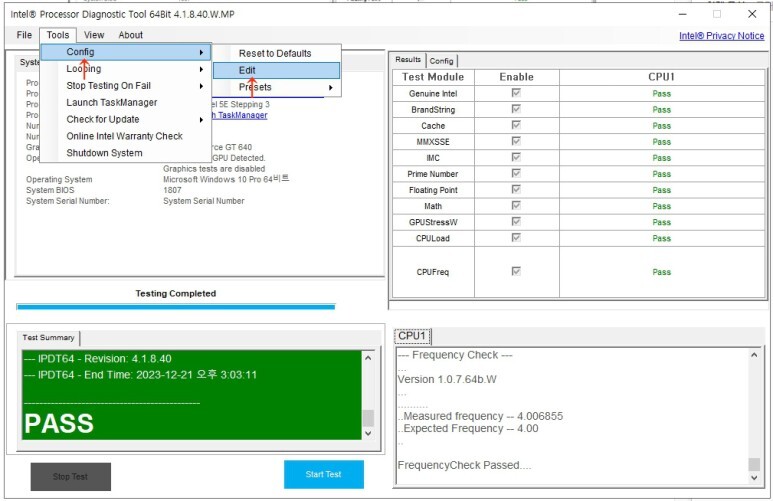Click the testing progress bar
This screenshot has width=773, height=501.
pos(176,307)
